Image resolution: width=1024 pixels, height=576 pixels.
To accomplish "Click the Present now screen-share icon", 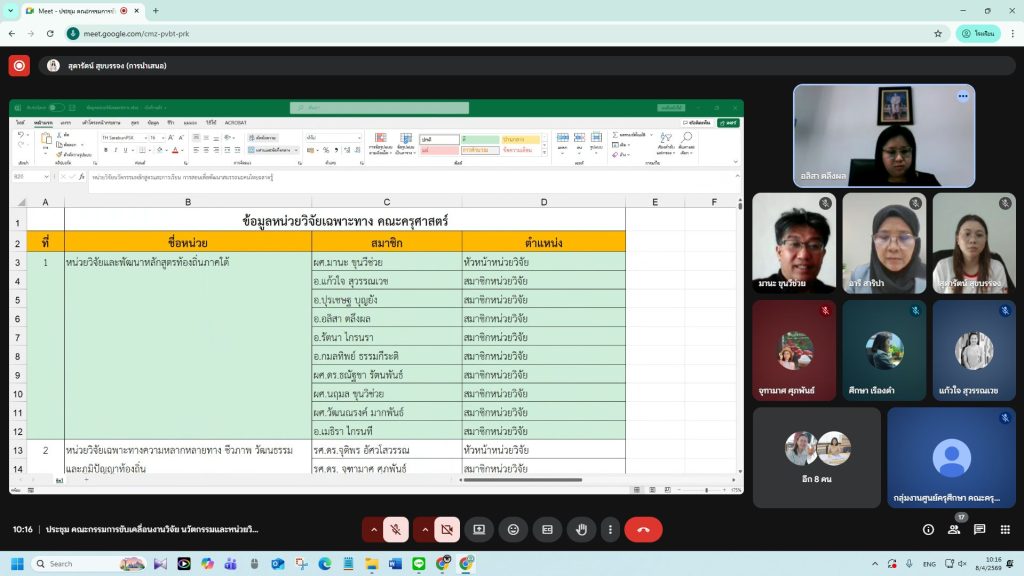I will click(479, 530).
